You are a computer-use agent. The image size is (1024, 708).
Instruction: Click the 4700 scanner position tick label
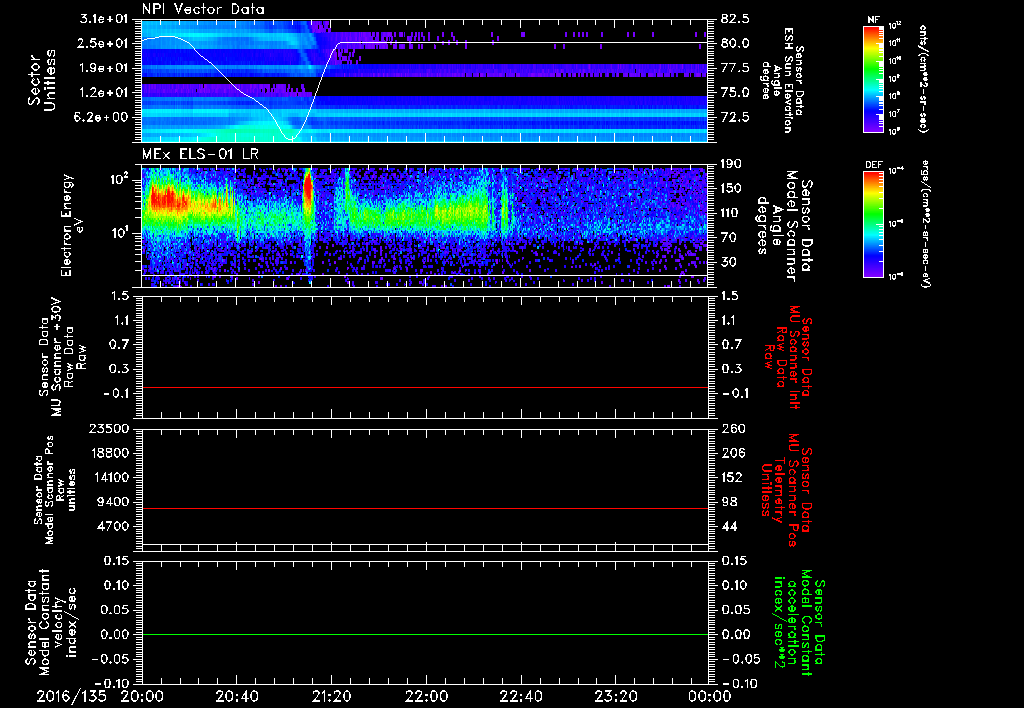(114, 526)
